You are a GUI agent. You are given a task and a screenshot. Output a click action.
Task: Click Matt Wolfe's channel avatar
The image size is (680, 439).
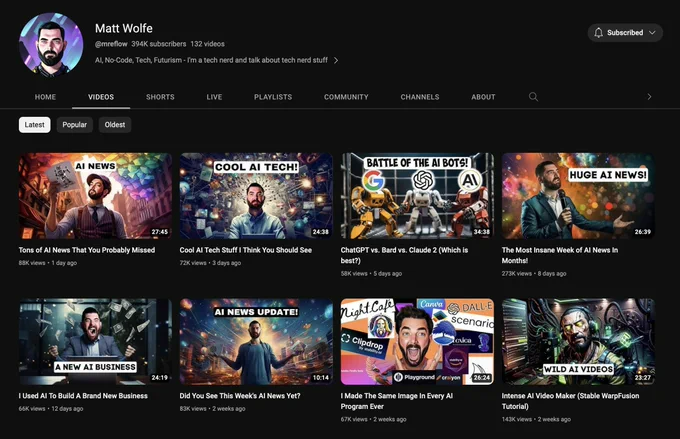click(50, 44)
